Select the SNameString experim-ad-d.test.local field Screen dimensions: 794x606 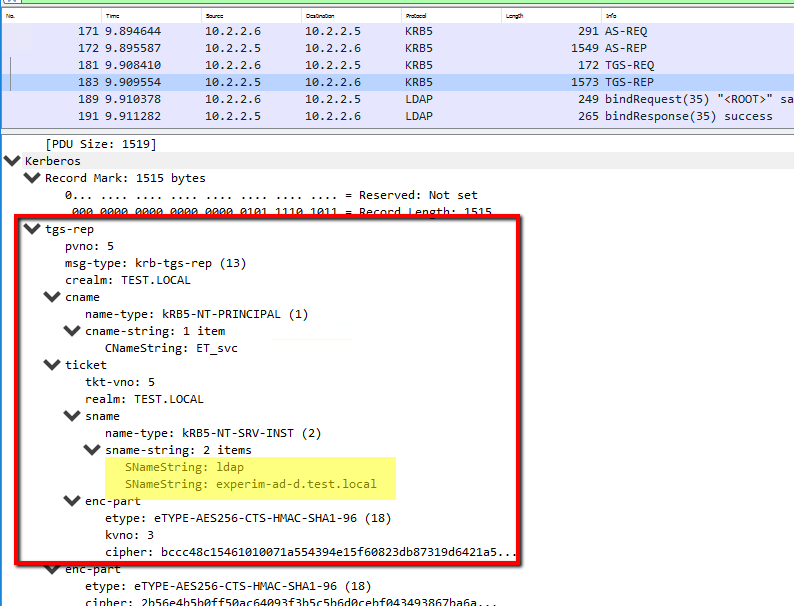pos(250,484)
